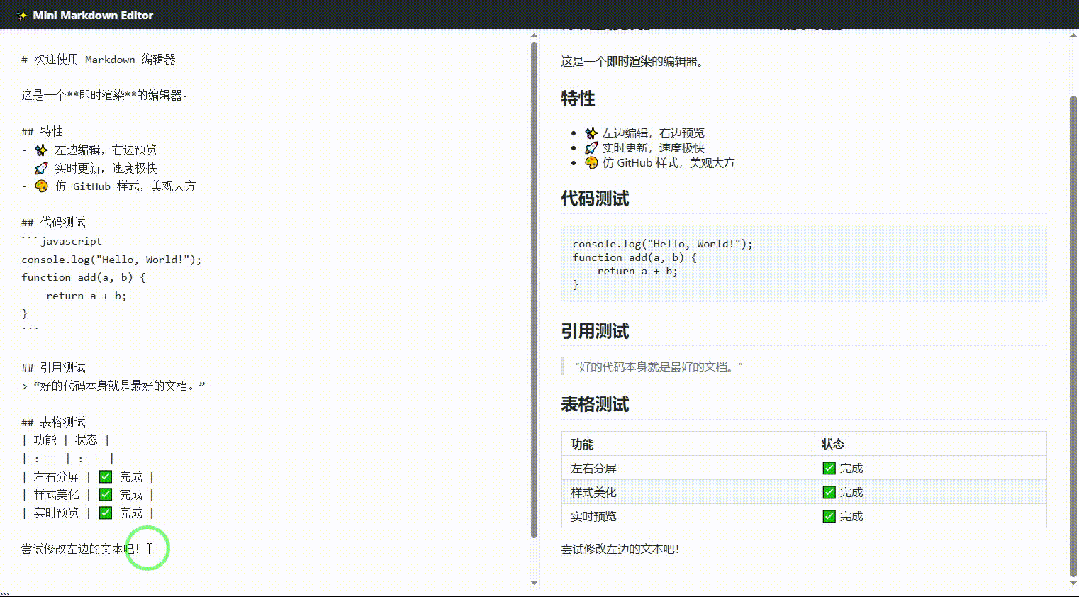Image resolution: width=1079 pixels, height=597 pixels.
Task: Click 'function add(a, b) {' in the editor pane
Action: pyautogui.click(x=84, y=277)
